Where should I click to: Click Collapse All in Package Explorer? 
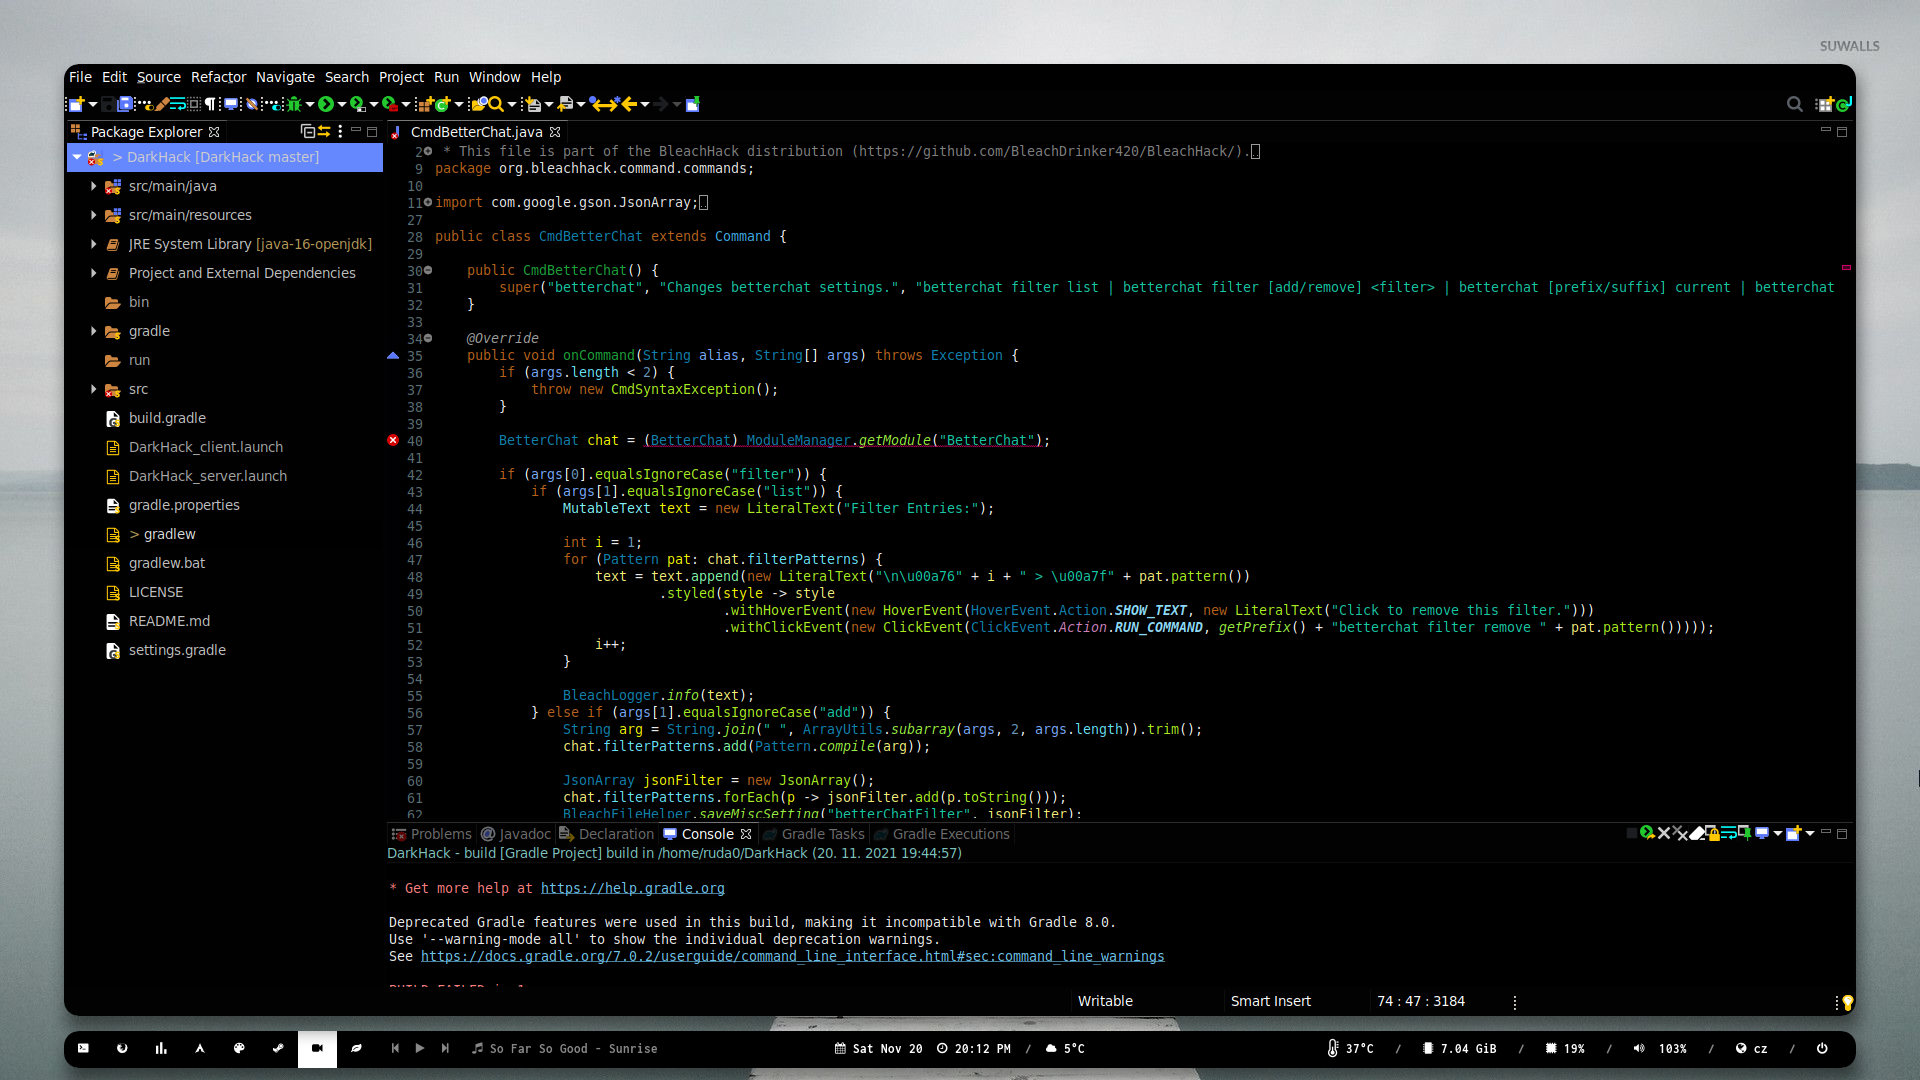pyautogui.click(x=307, y=132)
